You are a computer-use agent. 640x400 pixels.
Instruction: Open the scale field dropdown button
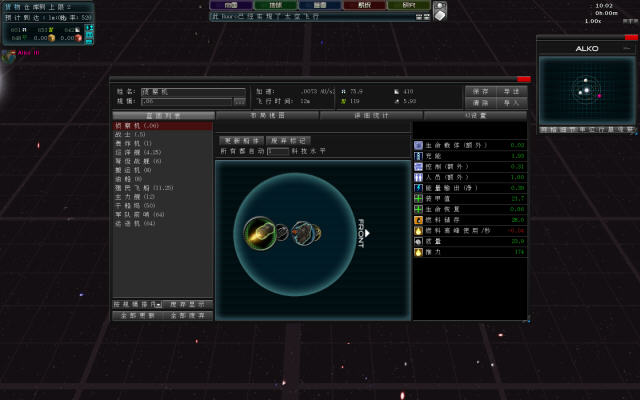click(239, 101)
